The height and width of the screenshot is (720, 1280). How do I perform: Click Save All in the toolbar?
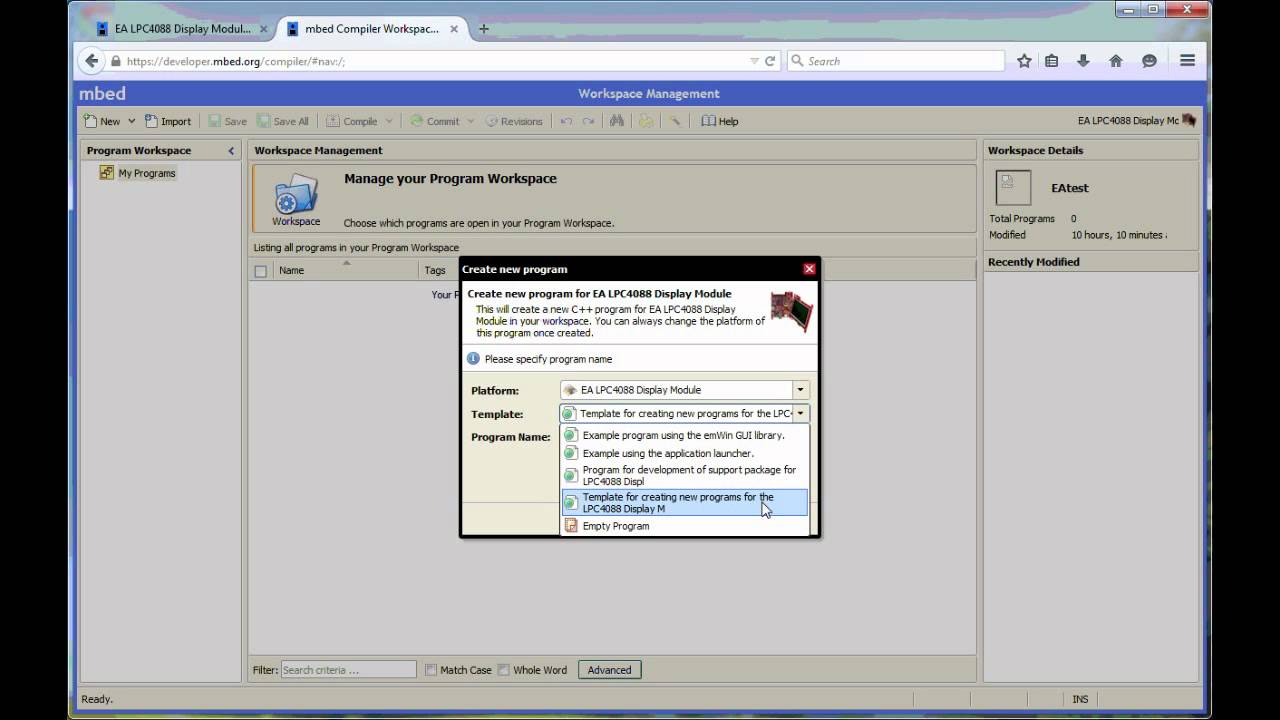tap(283, 121)
